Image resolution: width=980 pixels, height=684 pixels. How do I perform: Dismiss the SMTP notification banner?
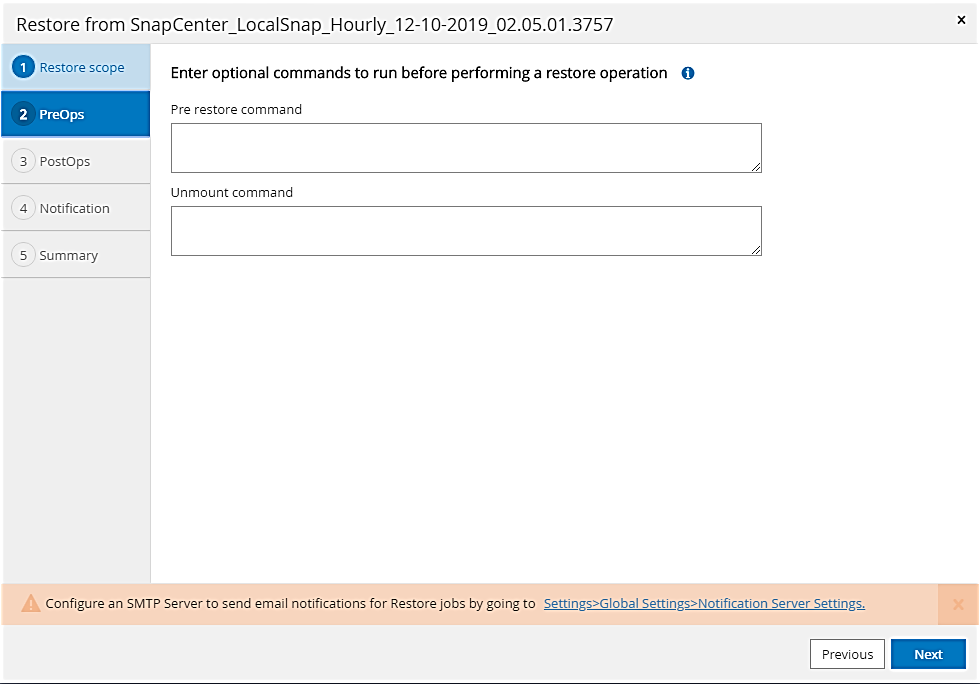click(x=958, y=604)
